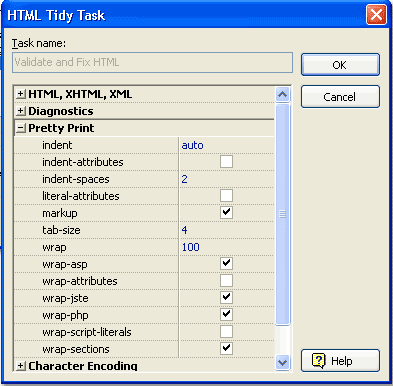Image resolution: width=393 pixels, height=386 pixels.
Task: Click the scrollbar down arrow
Action: pos(283,362)
